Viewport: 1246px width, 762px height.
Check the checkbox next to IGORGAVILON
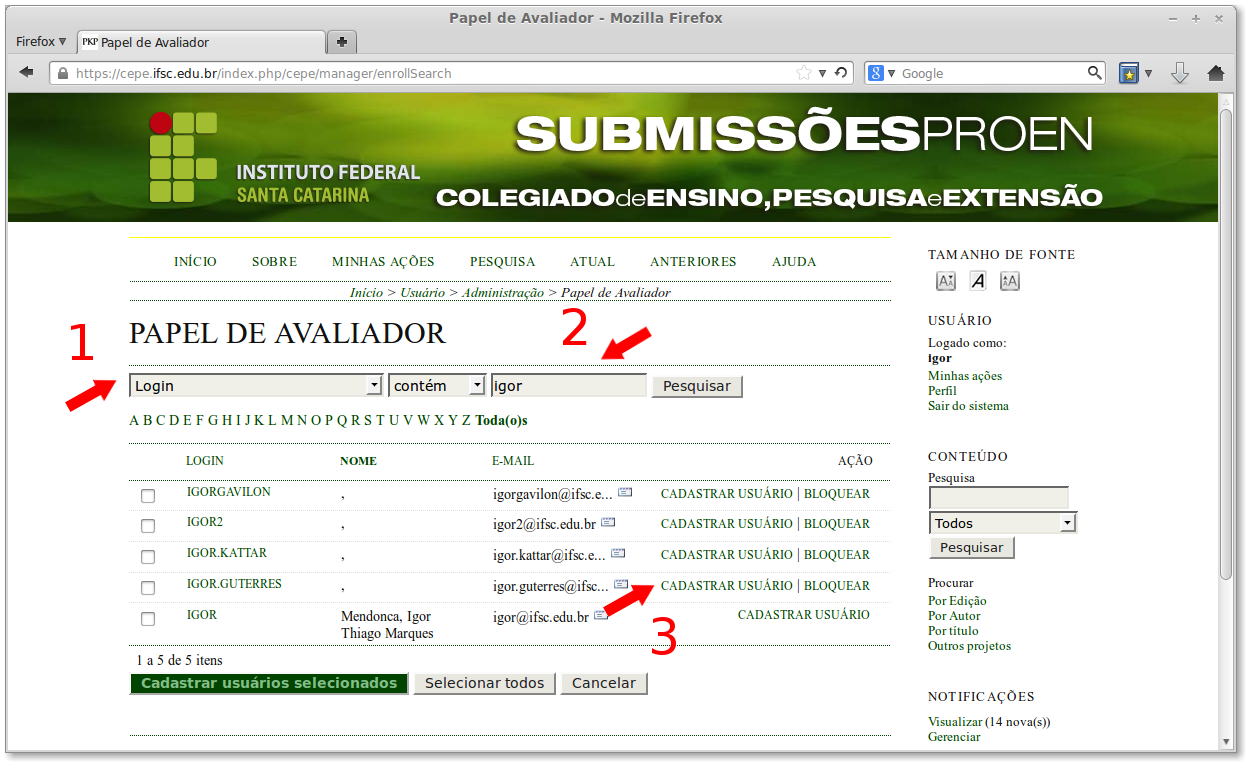pos(147,495)
